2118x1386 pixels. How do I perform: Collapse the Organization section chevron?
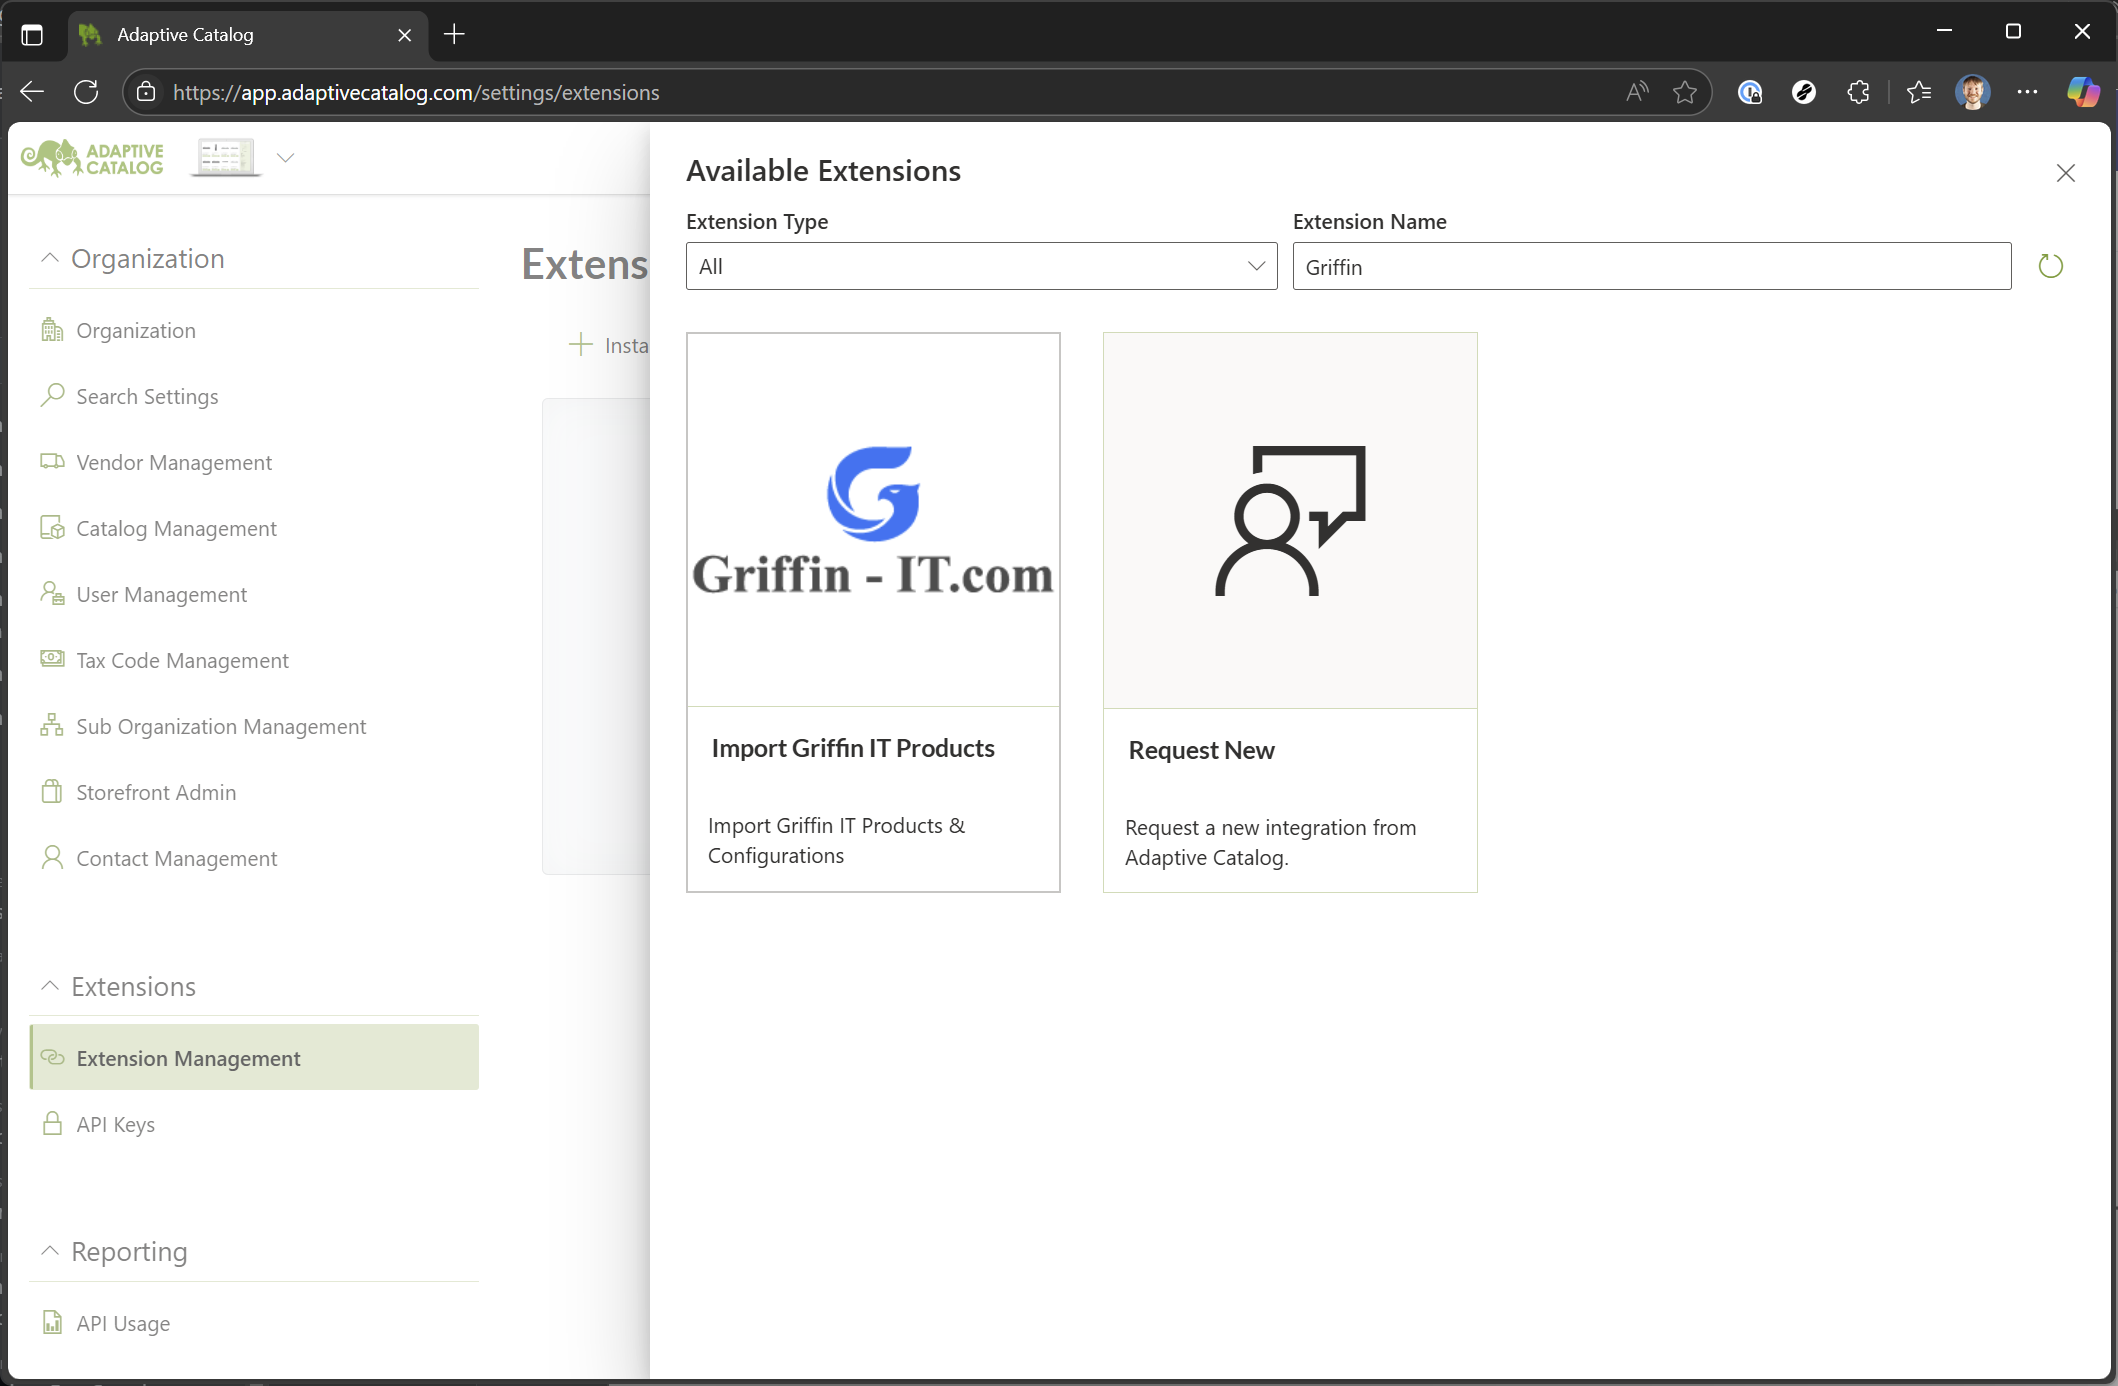pos(49,258)
